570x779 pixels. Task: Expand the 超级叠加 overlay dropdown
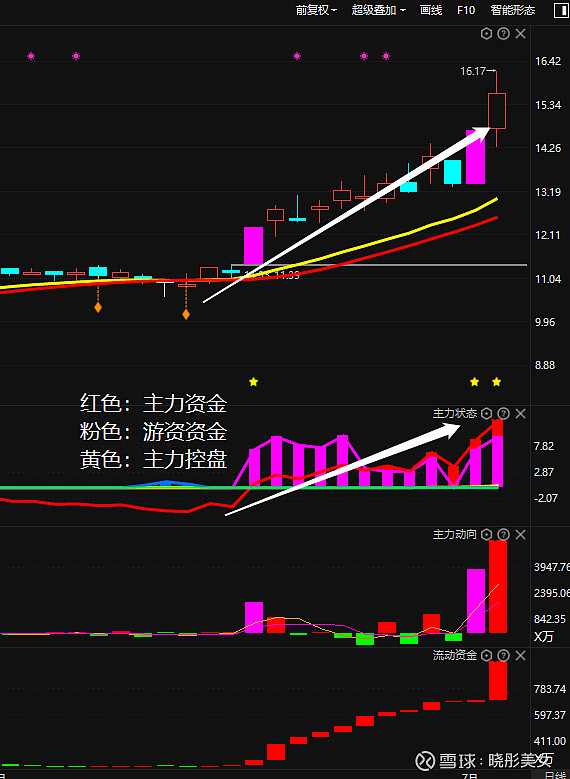[379, 10]
